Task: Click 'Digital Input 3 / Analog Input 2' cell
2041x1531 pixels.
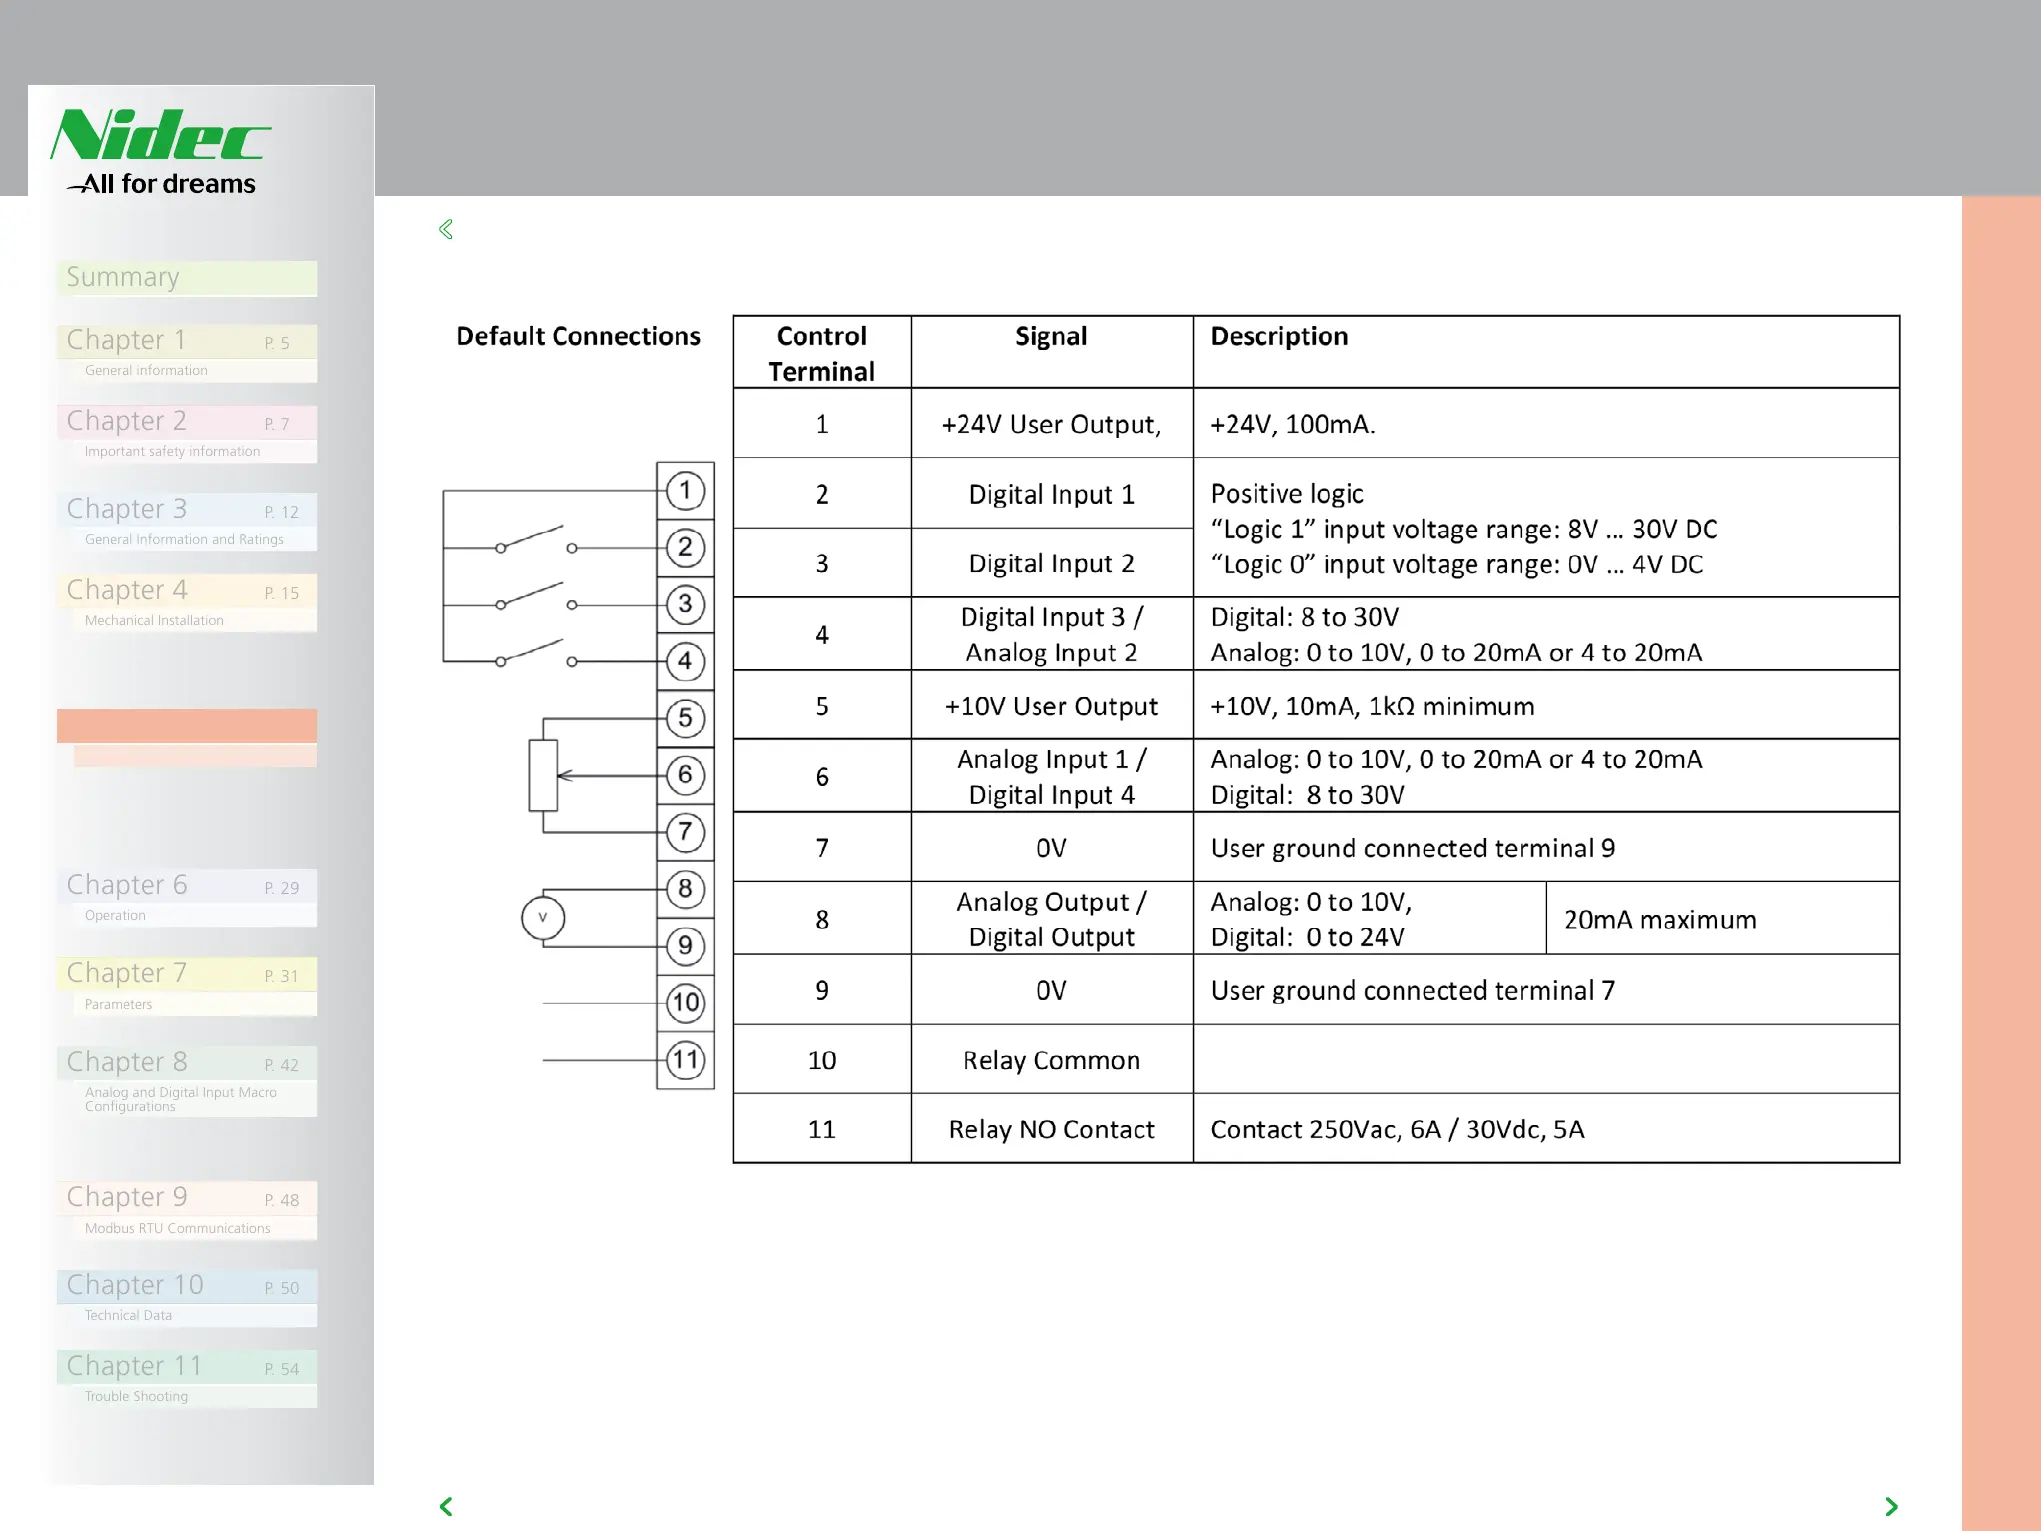Action: tap(1052, 634)
